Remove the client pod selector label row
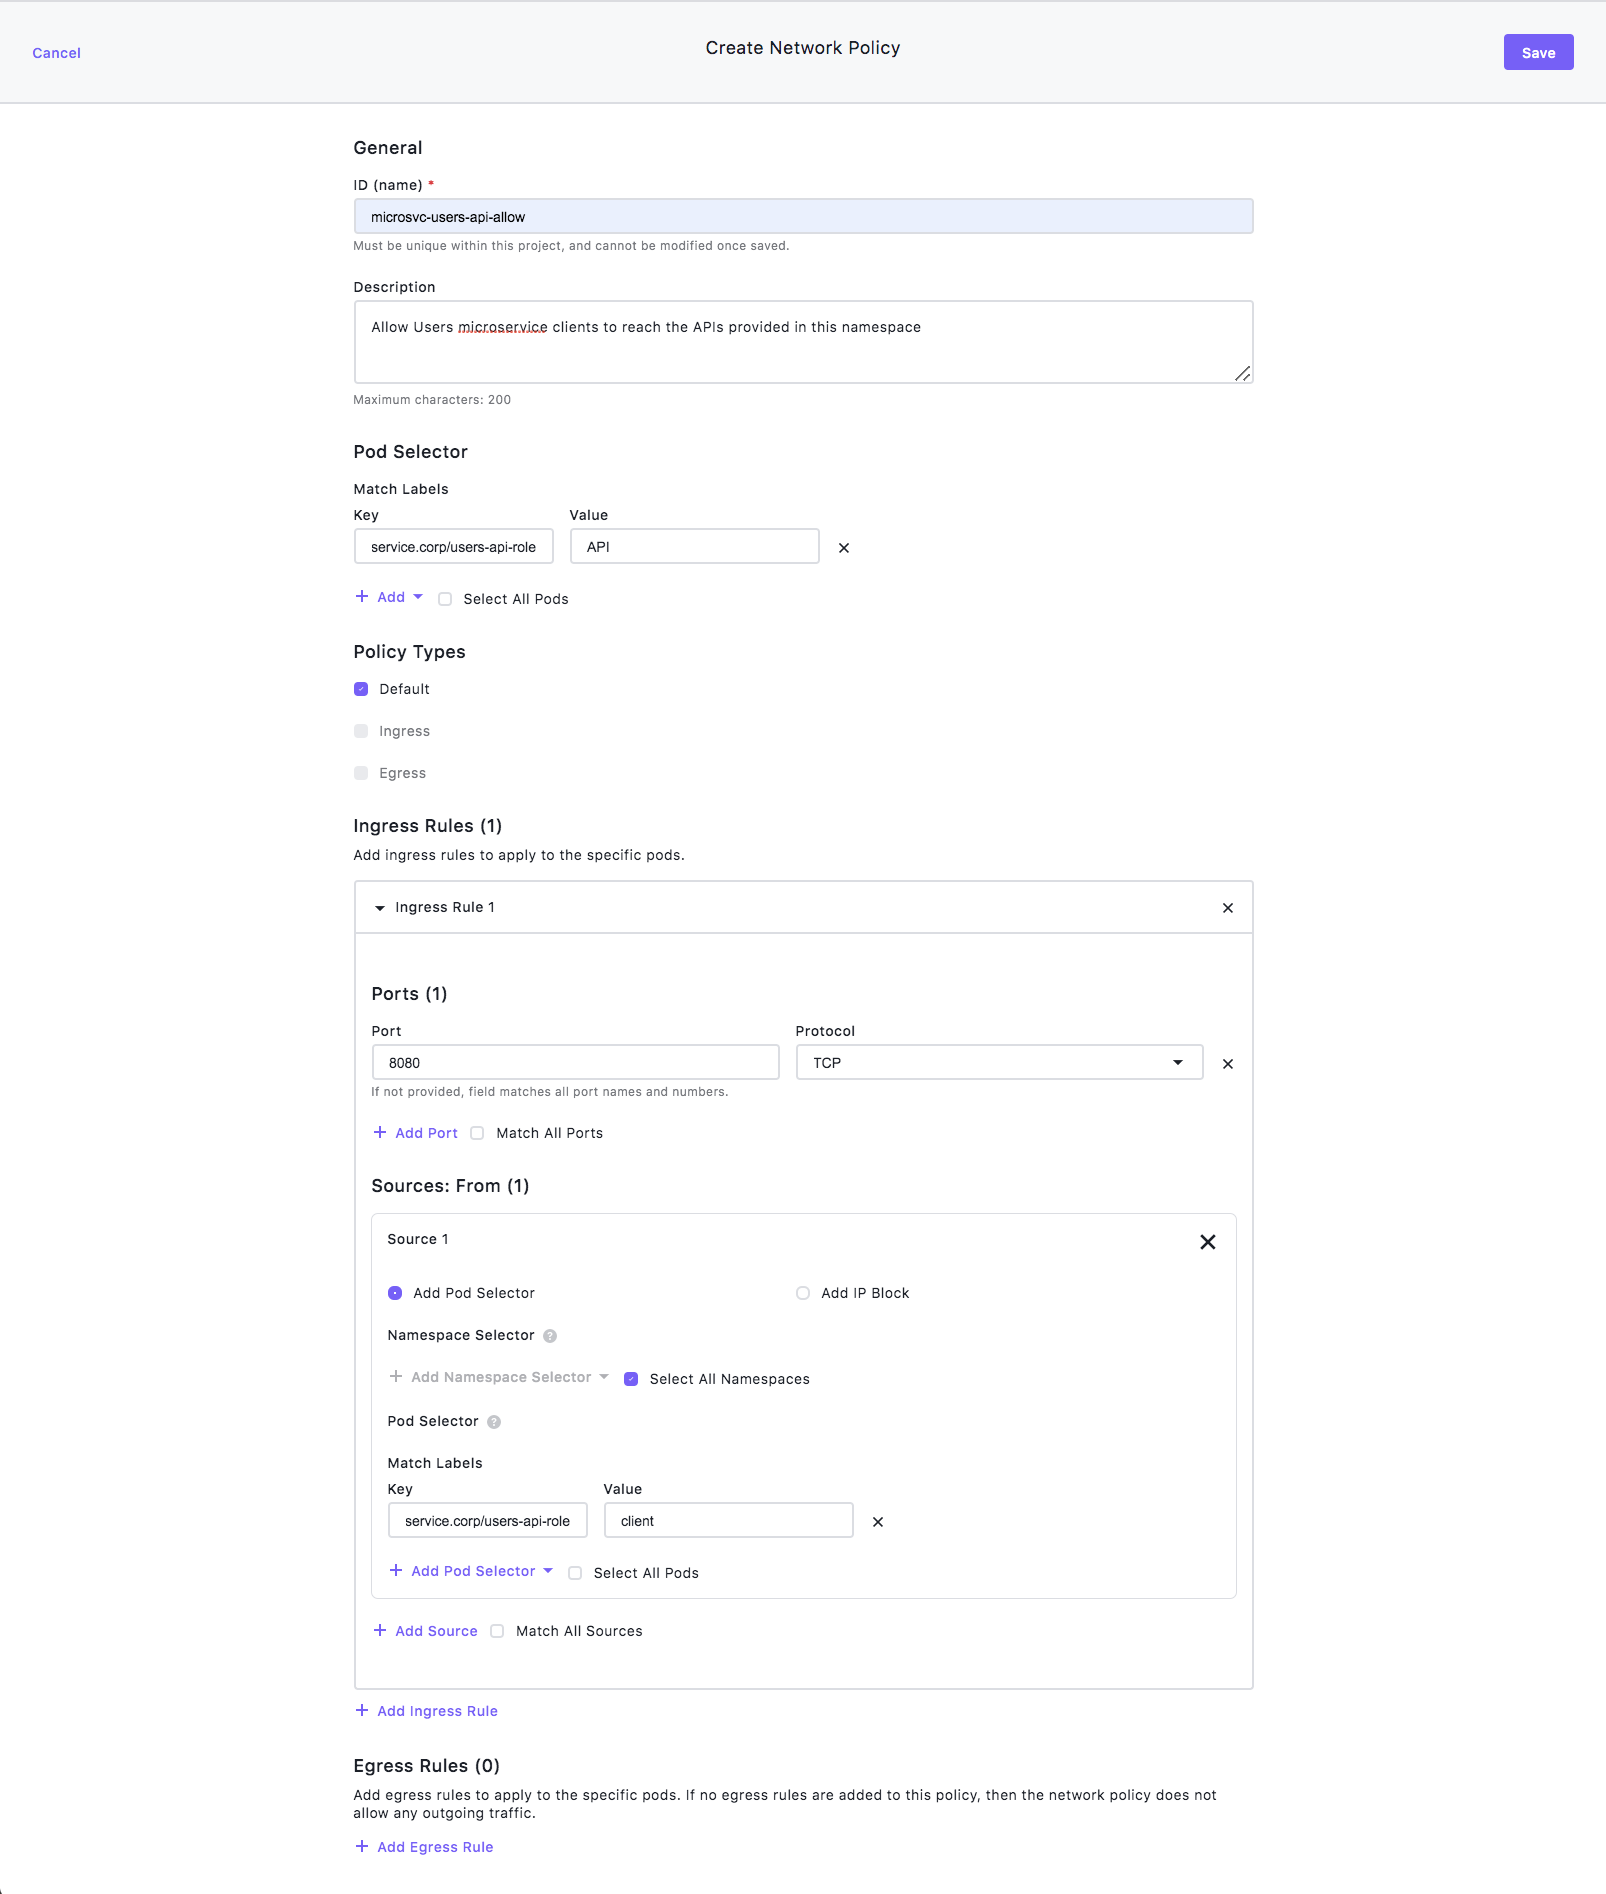This screenshot has width=1606, height=1894. (878, 1522)
